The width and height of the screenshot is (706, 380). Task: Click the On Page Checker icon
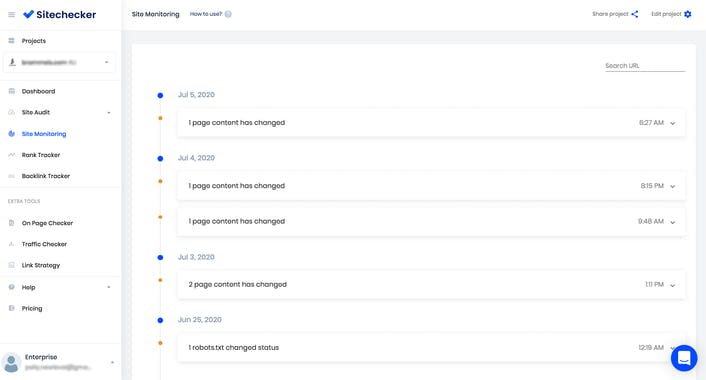[x=11, y=223]
